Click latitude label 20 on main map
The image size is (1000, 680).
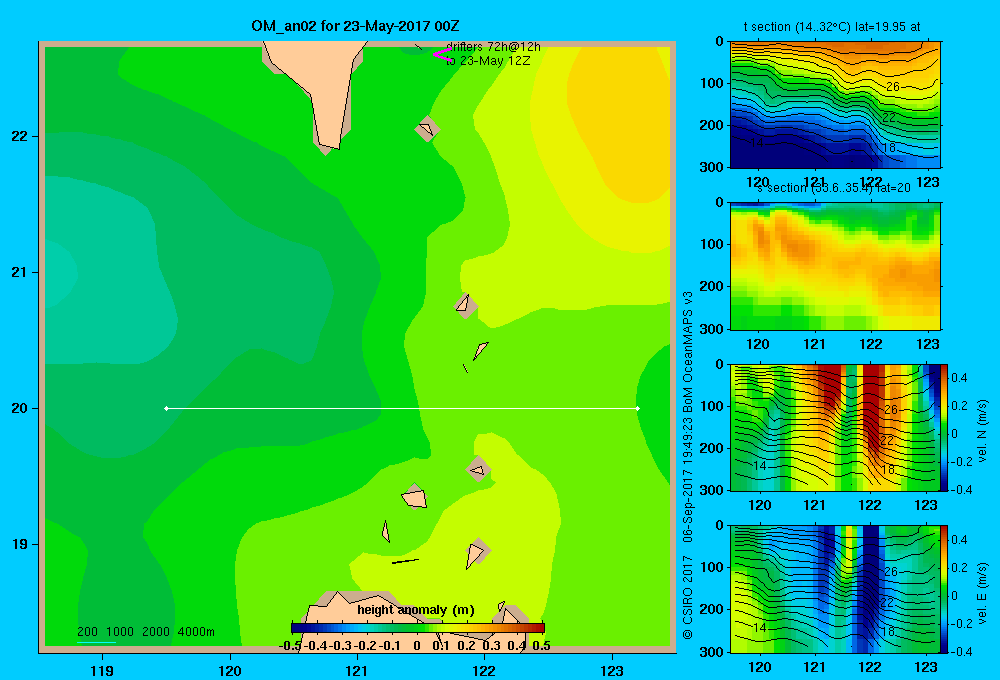20,408
